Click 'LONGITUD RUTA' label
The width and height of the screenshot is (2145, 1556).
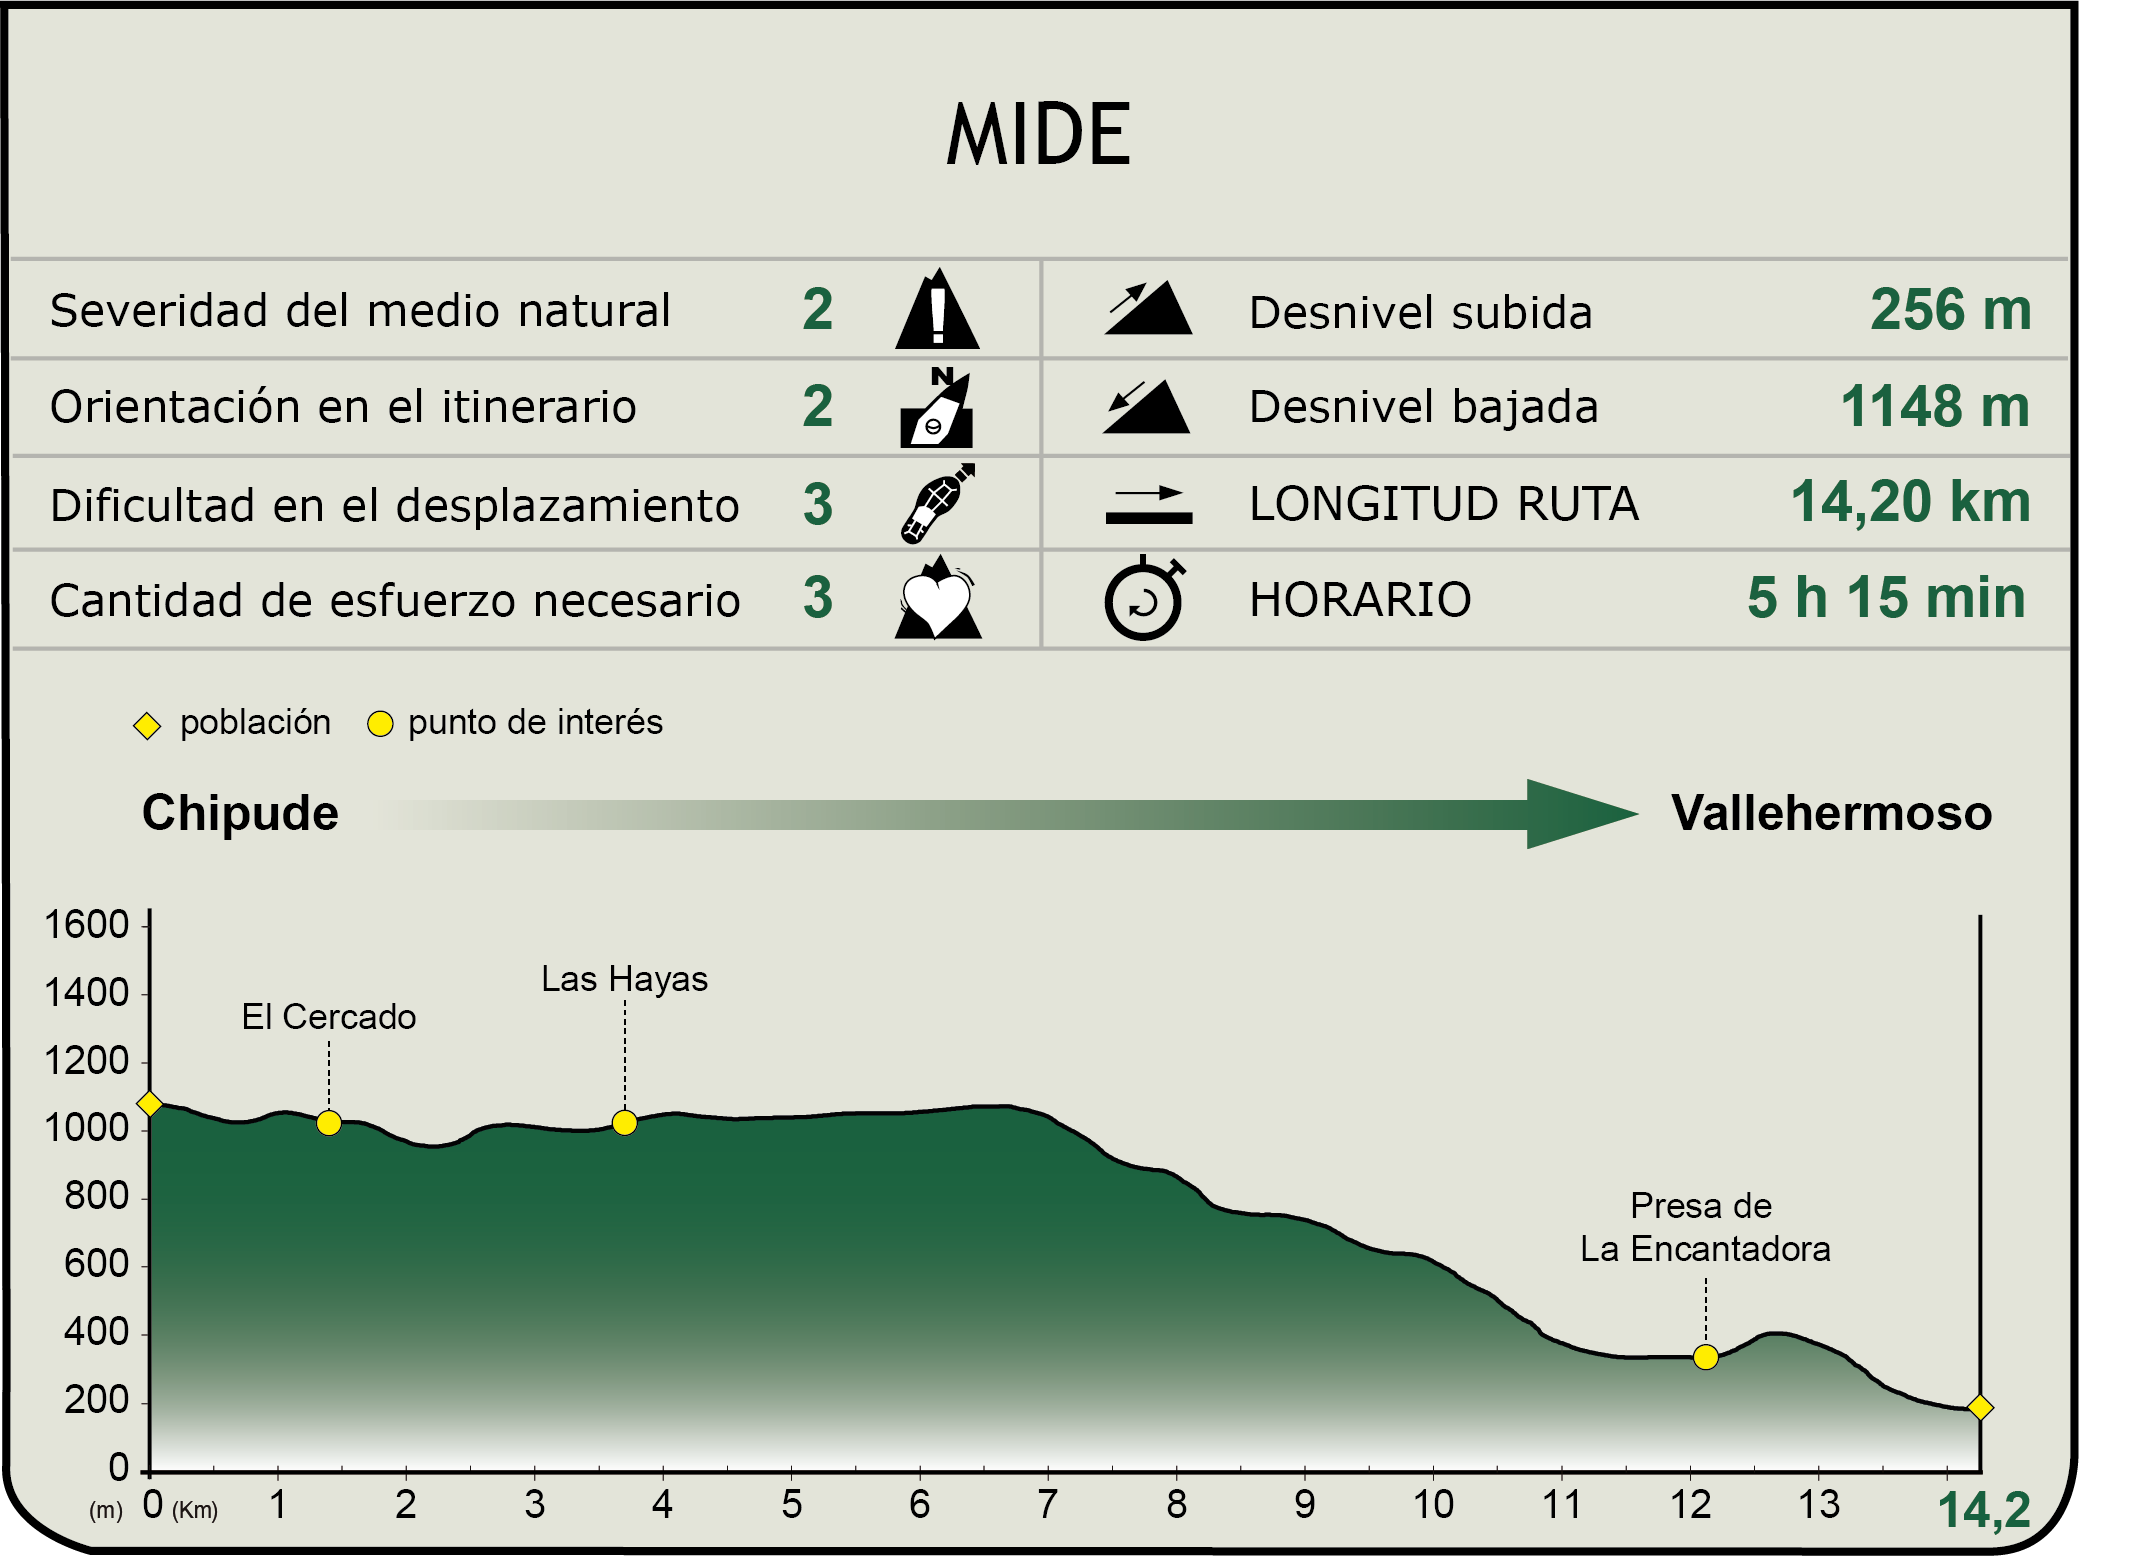pyautogui.click(x=1444, y=503)
